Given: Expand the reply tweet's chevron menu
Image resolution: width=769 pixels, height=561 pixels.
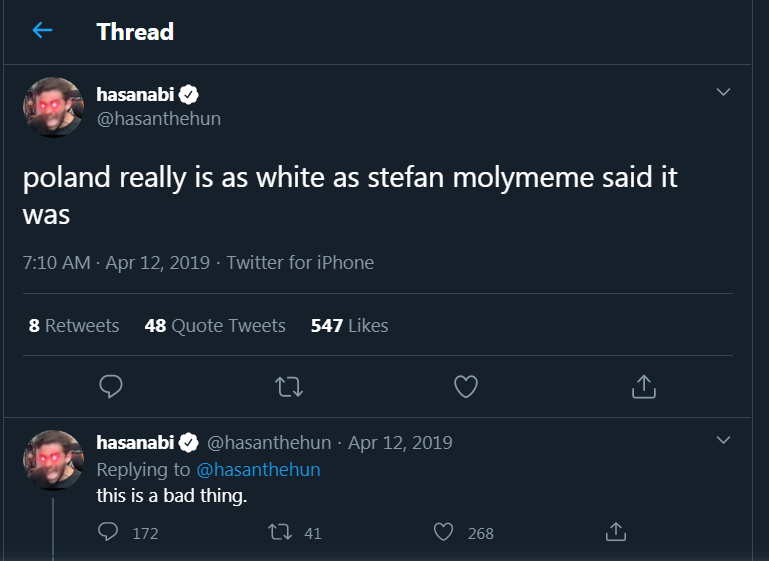Looking at the screenshot, I should pyautogui.click(x=724, y=440).
